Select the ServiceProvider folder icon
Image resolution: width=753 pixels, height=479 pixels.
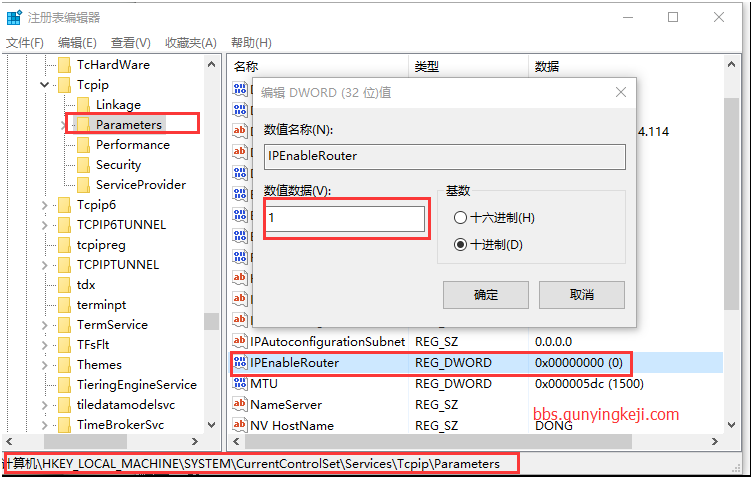pyautogui.click(x=83, y=185)
